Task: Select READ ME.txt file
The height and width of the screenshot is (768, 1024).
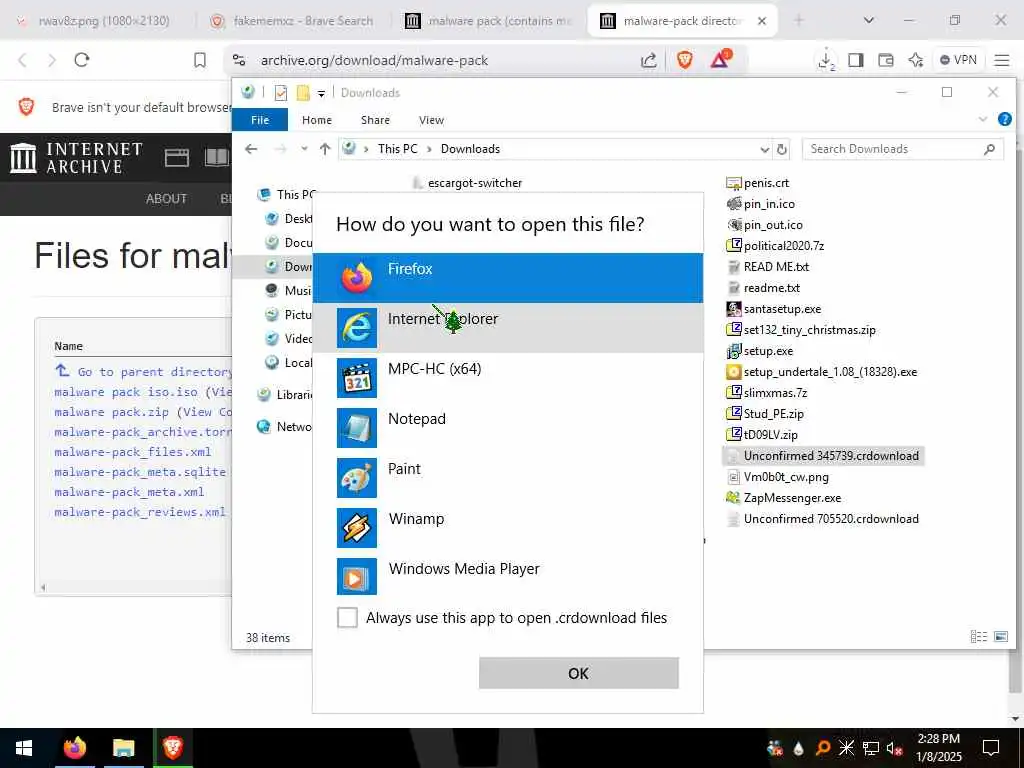Action: click(768, 266)
